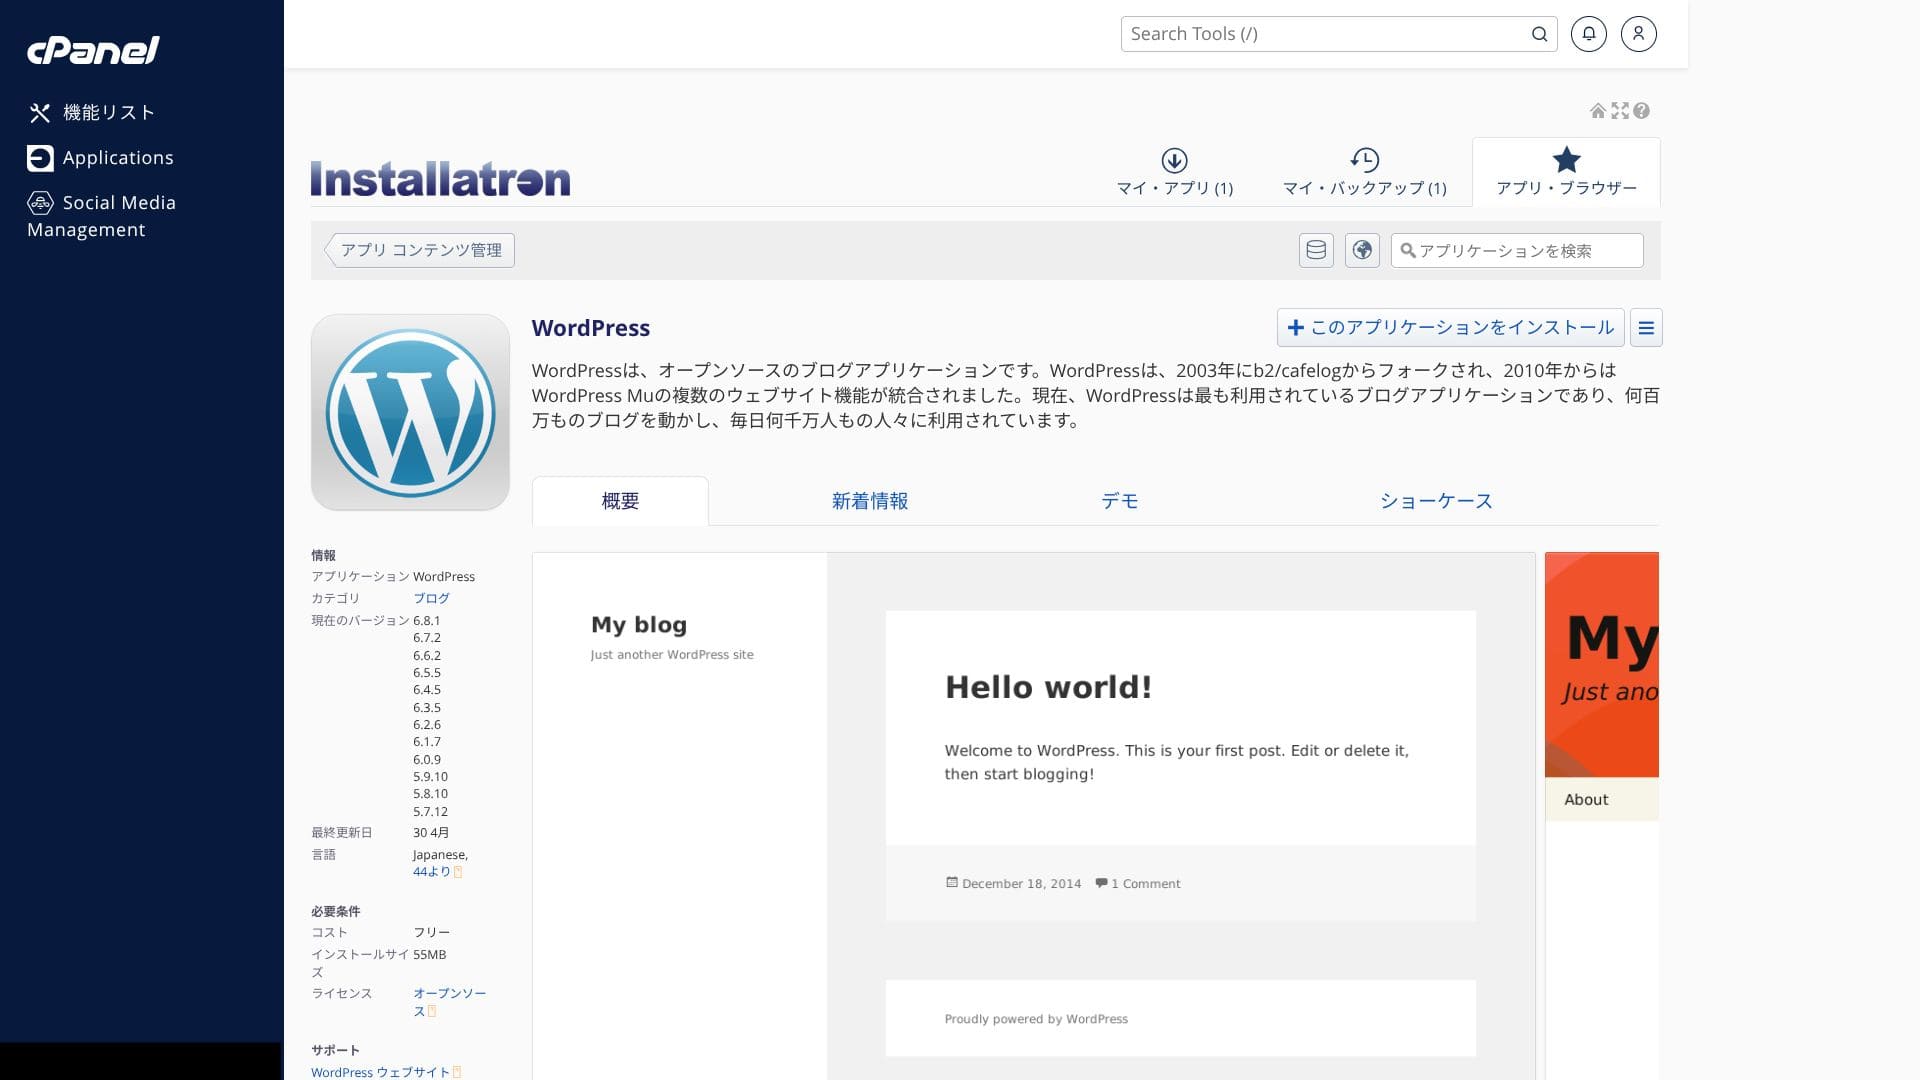Screen dimensions: 1920x1080
Task: Click the cPanel logo
Action: tap(93, 50)
